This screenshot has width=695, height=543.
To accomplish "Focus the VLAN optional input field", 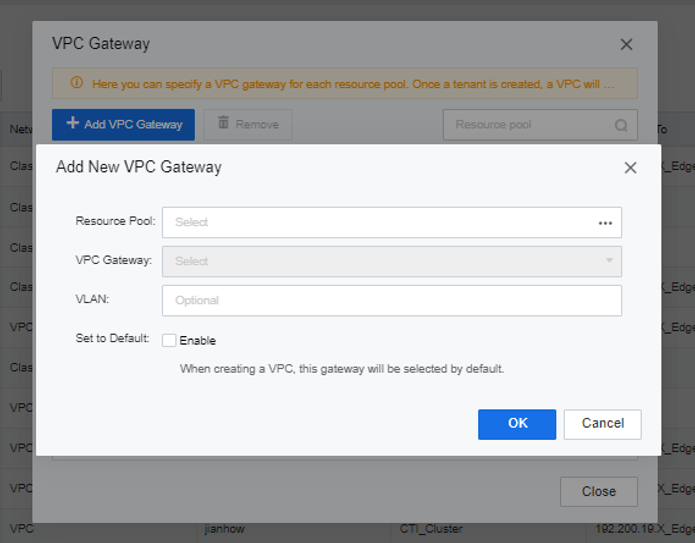I will pyautogui.click(x=391, y=300).
